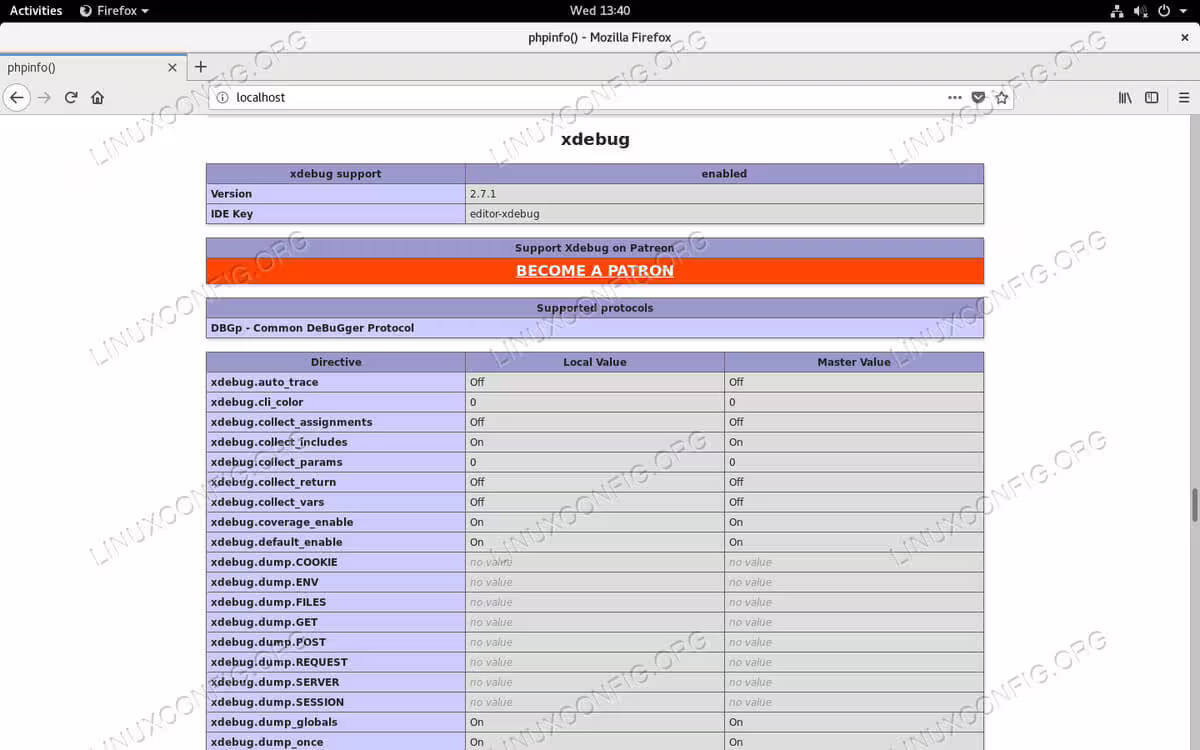Screen dimensions: 1200x750
Task: Click the IDE Key value editor-xdebug
Action: pyautogui.click(x=504, y=214)
